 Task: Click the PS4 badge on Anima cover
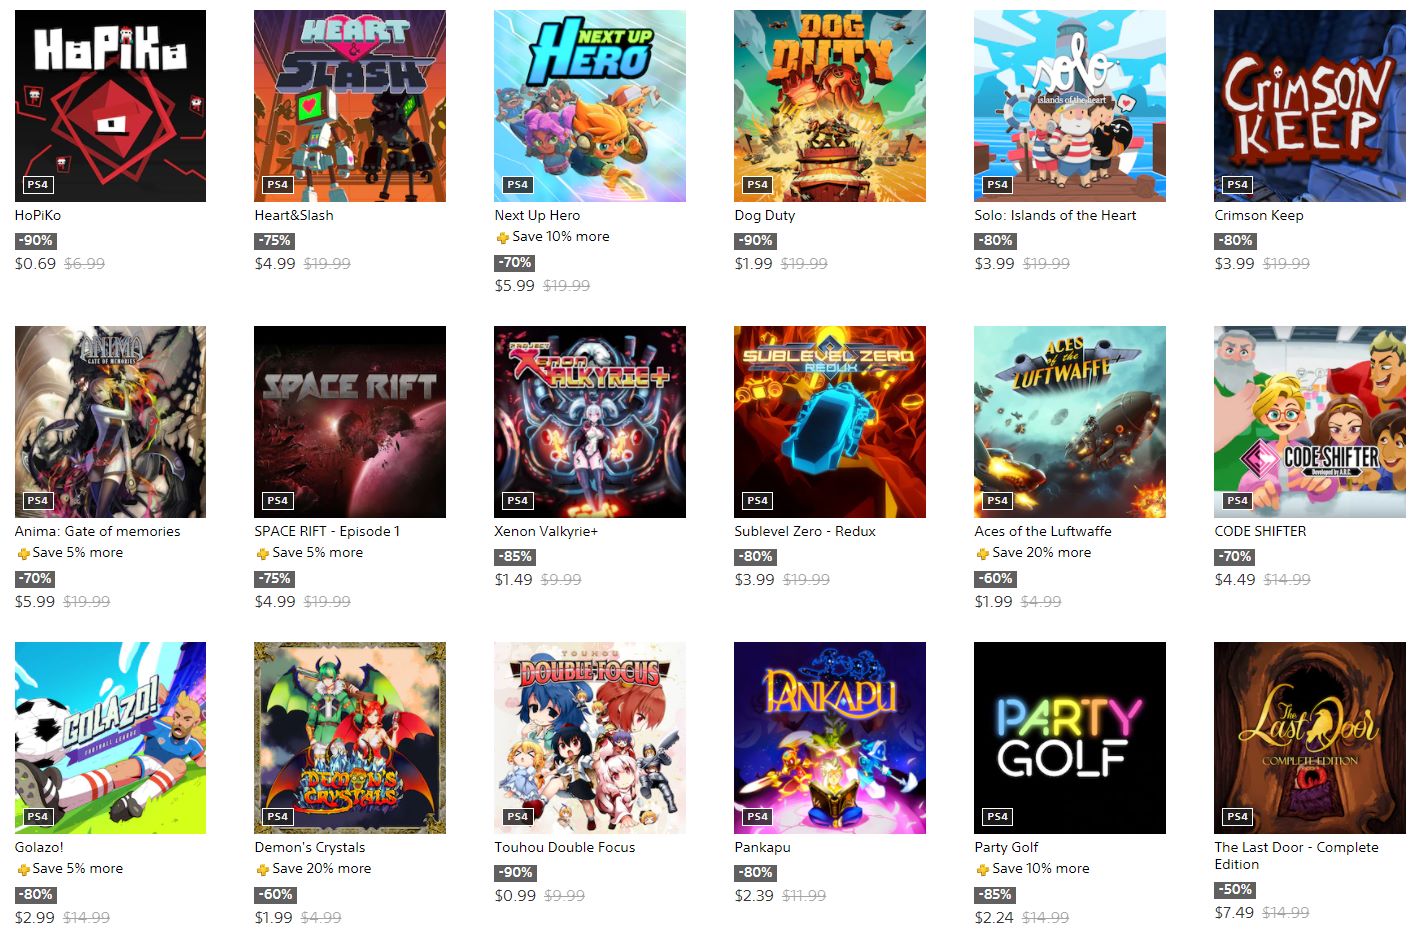pyautogui.click(x=38, y=500)
